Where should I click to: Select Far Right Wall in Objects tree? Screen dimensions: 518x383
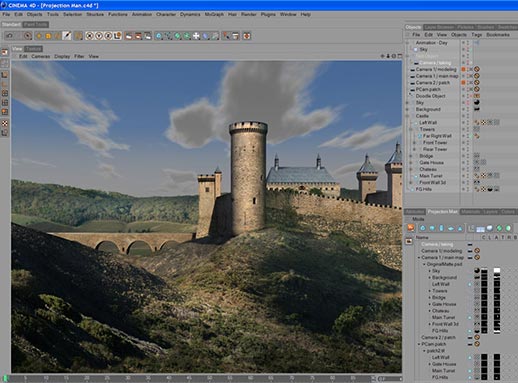[437, 136]
